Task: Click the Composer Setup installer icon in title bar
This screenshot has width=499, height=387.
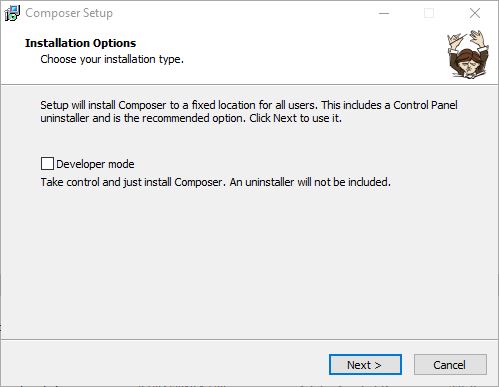Action: 12,13
